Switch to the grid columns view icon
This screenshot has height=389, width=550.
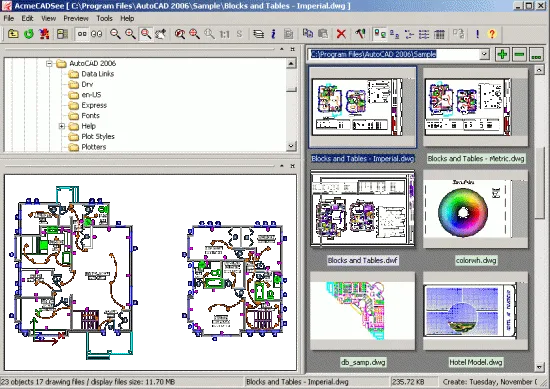[x=439, y=34]
